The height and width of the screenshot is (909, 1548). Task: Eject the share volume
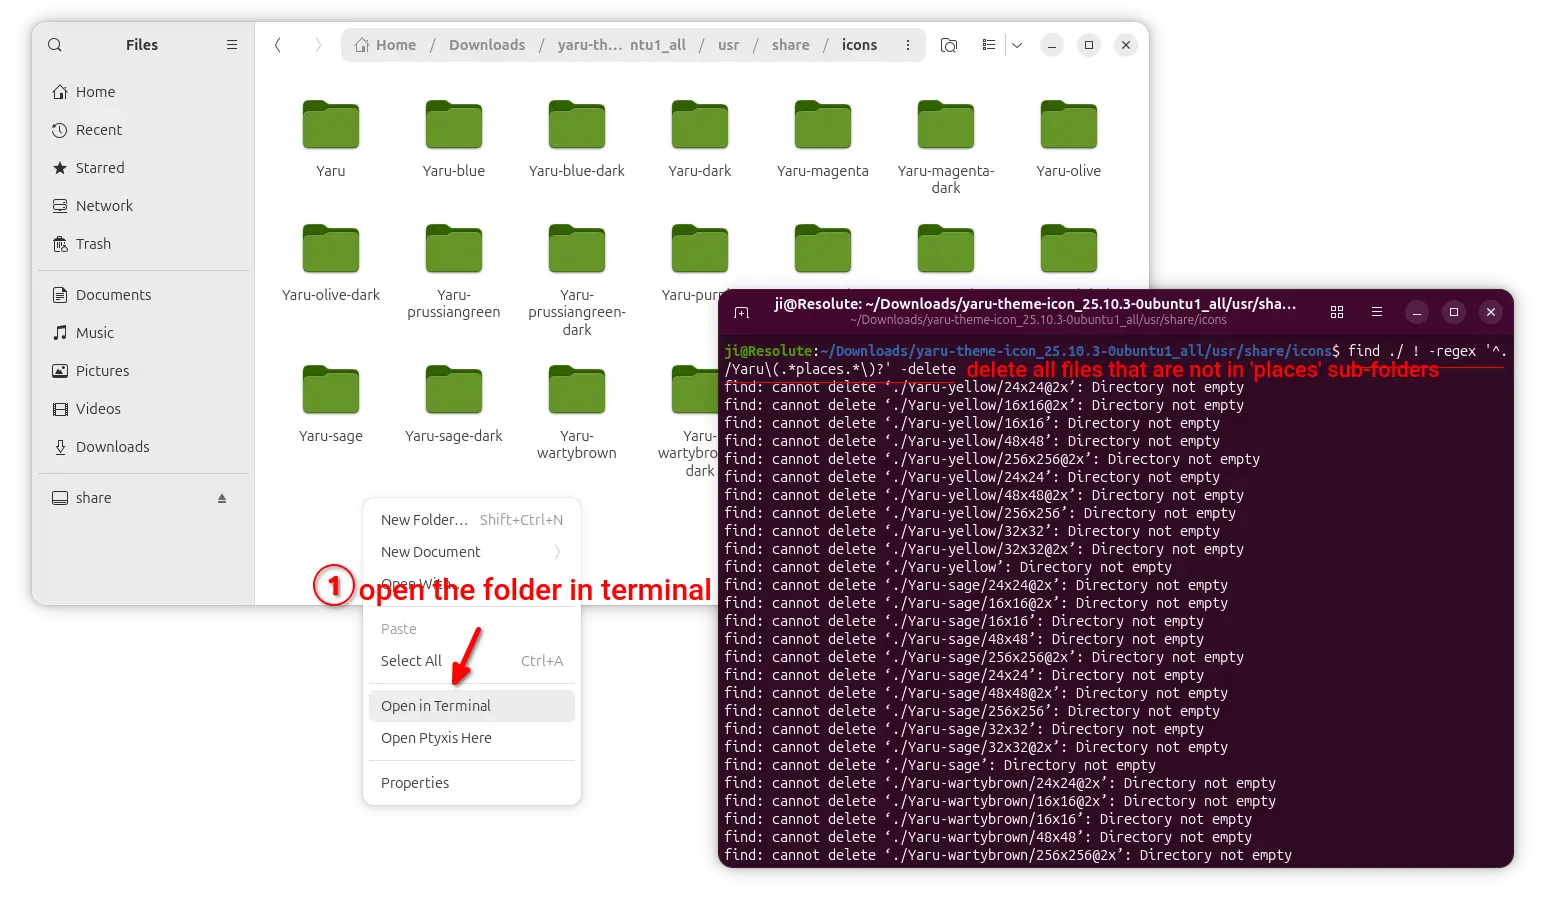point(222,498)
